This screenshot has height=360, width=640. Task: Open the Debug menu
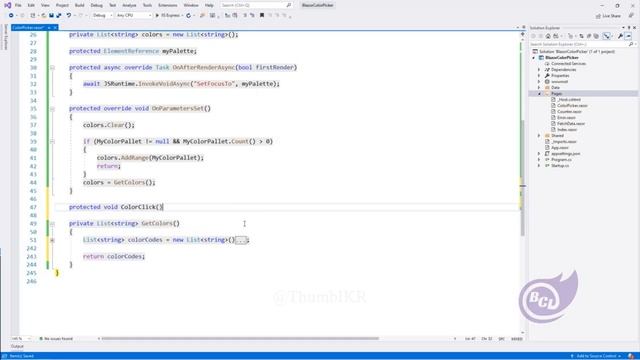[96, 5]
